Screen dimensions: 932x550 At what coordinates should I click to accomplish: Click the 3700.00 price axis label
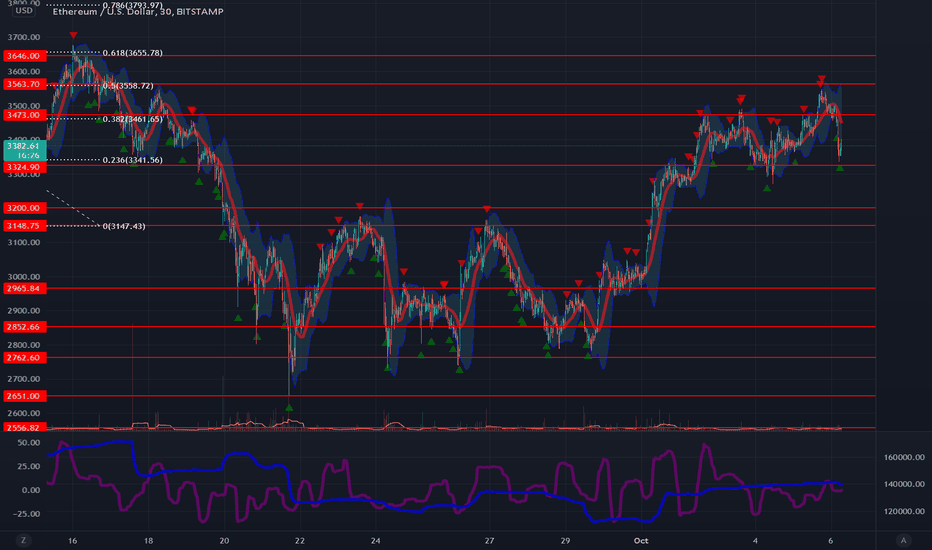24,37
